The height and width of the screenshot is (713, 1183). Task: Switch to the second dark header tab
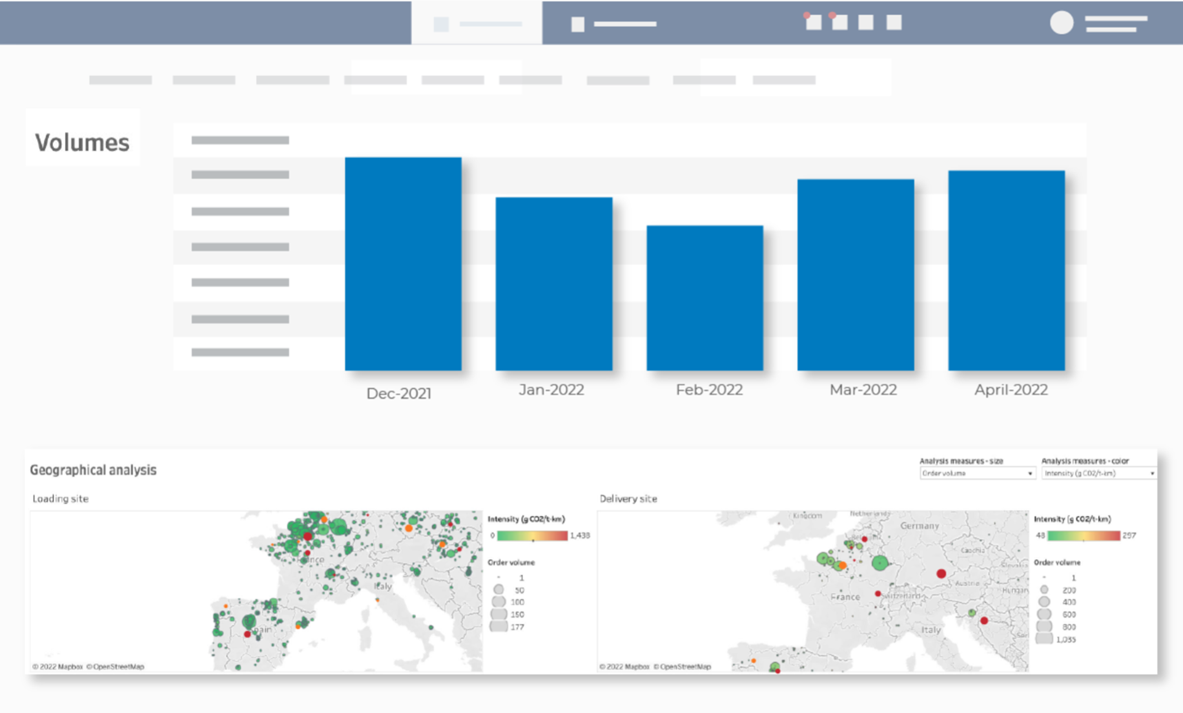613,24
